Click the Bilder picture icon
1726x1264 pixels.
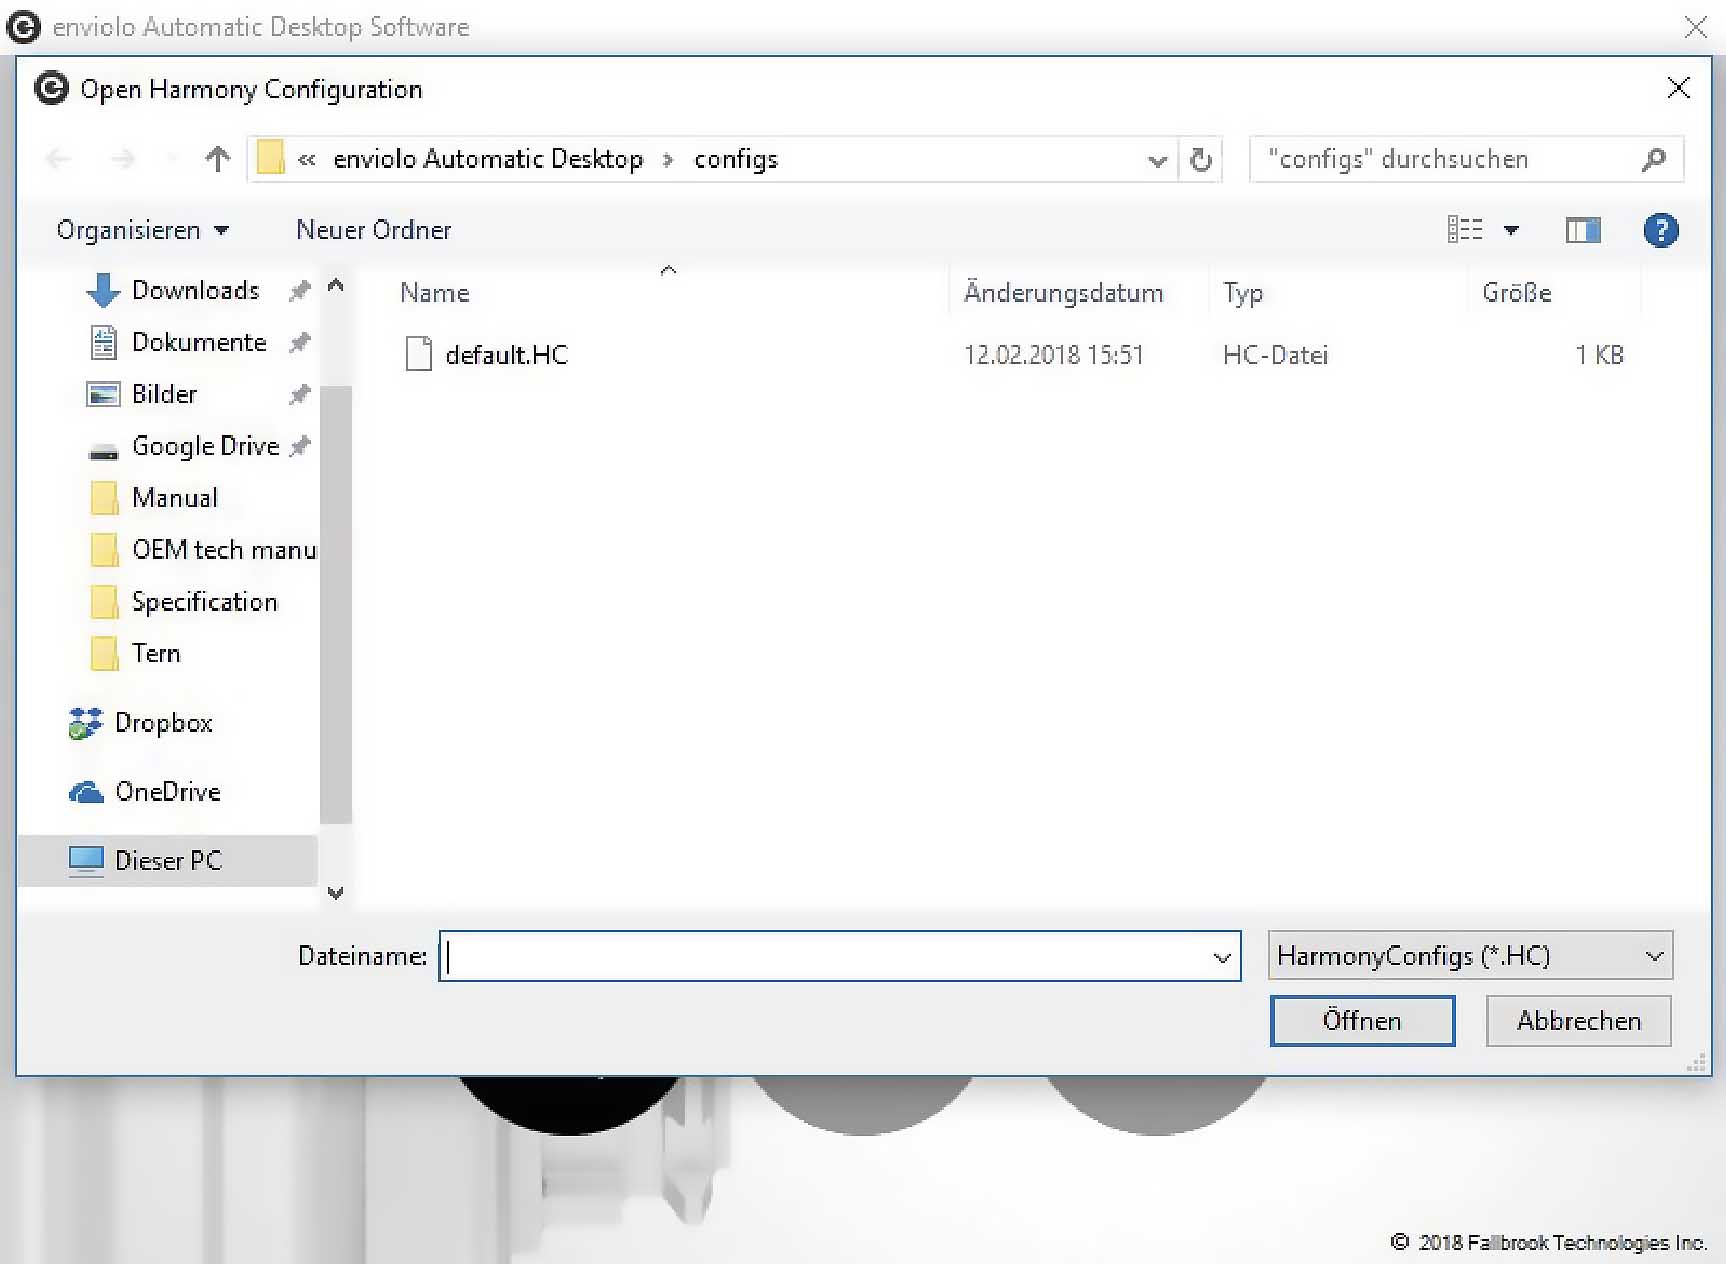[x=103, y=394]
